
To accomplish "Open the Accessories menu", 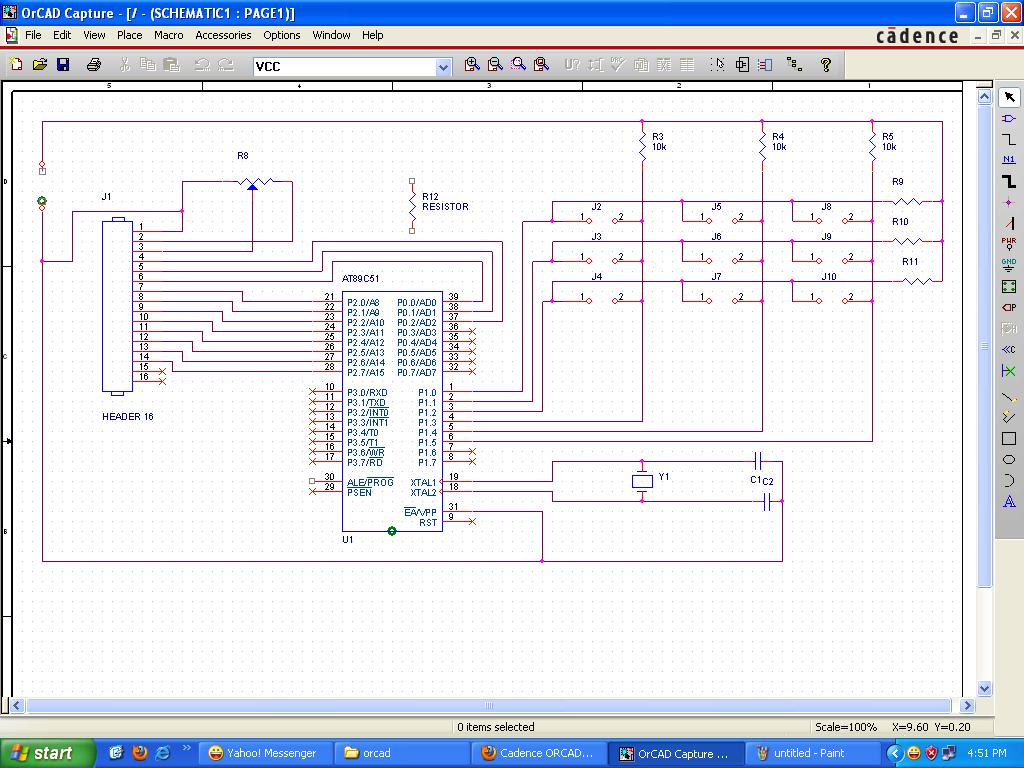I will [223, 35].
